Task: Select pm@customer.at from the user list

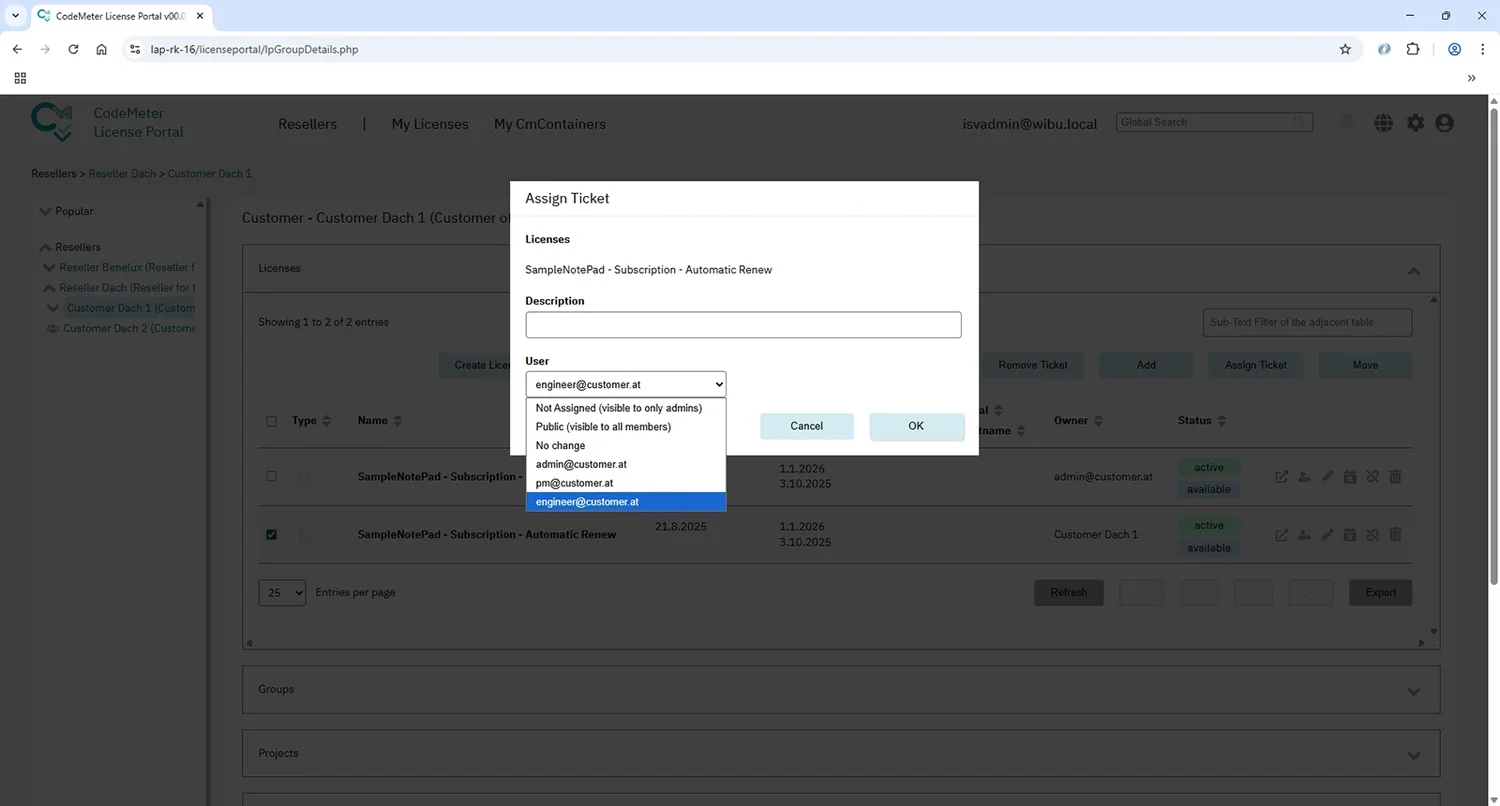Action: pyautogui.click(x=574, y=483)
